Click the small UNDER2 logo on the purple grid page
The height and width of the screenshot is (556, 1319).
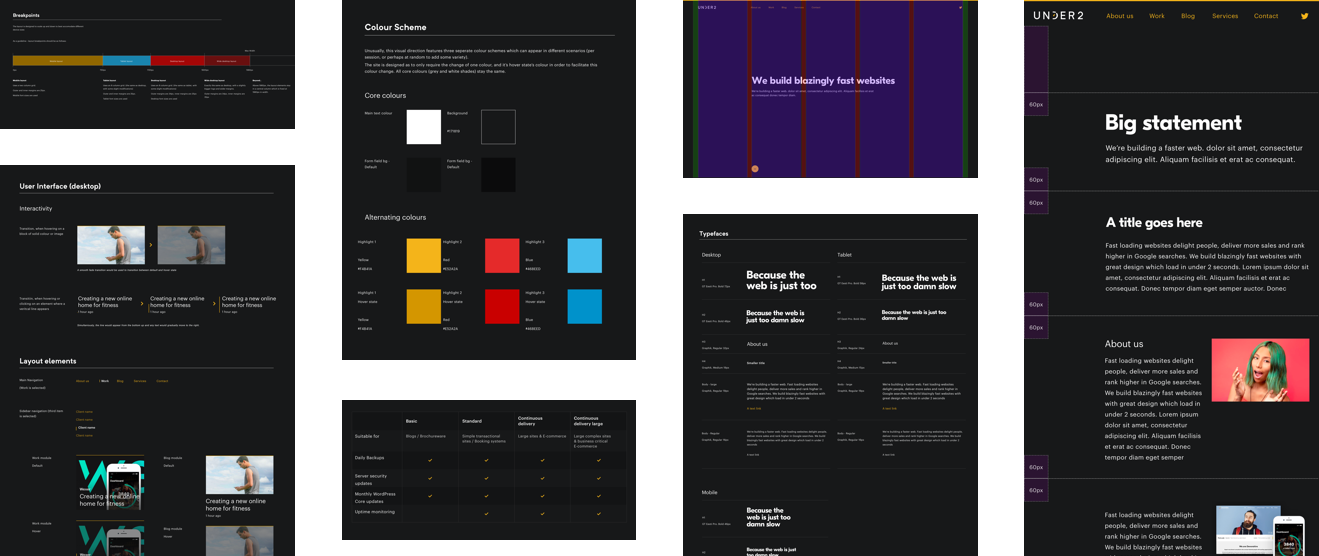pyautogui.click(x=709, y=8)
